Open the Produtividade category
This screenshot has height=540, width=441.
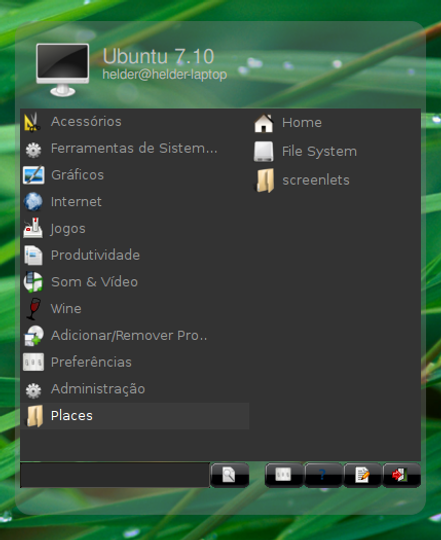(135, 255)
